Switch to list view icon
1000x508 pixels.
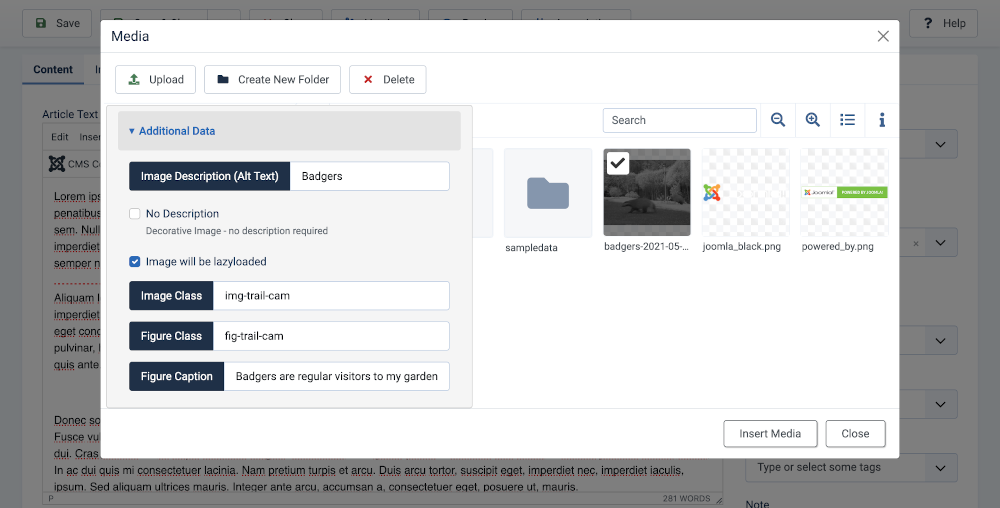(847, 120)
